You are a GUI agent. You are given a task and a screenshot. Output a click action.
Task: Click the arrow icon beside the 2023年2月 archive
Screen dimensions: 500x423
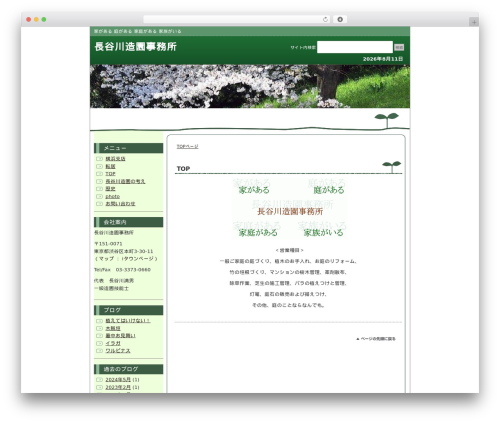pos(99,387)
